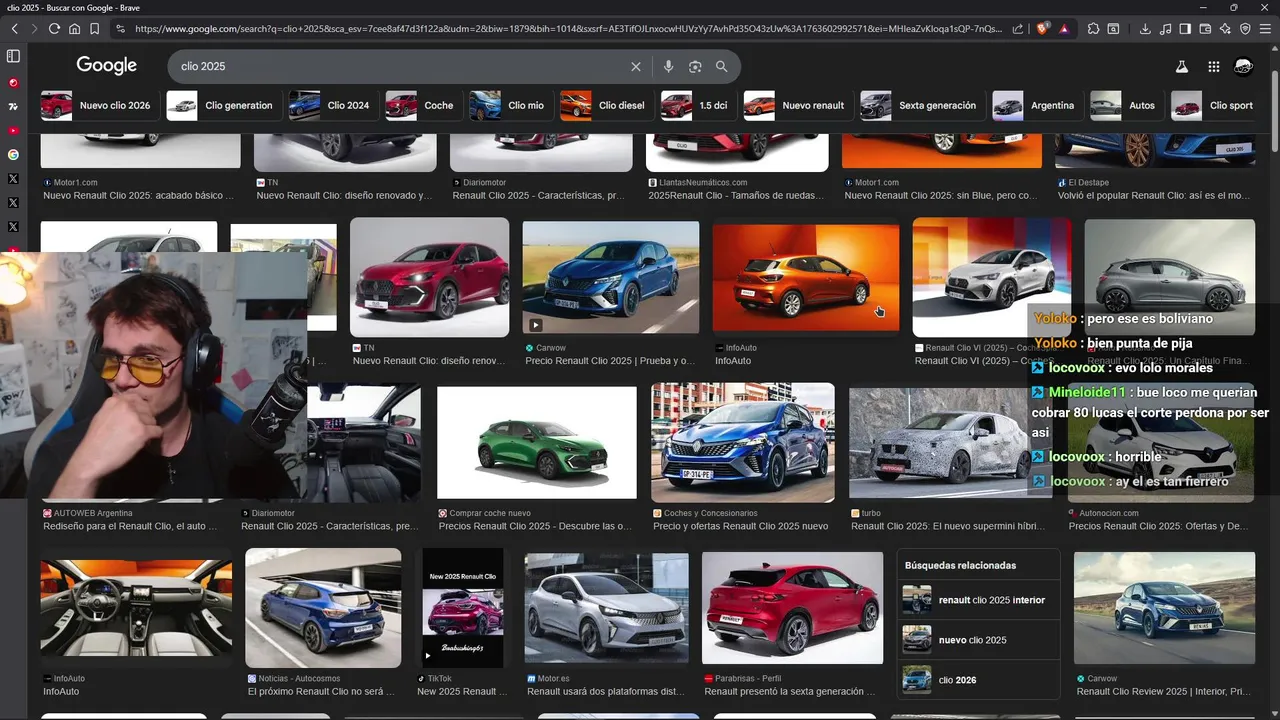Select the 'Clio generation' filter chip
Screen dimensions: 1280x720
tap(223, 105)
